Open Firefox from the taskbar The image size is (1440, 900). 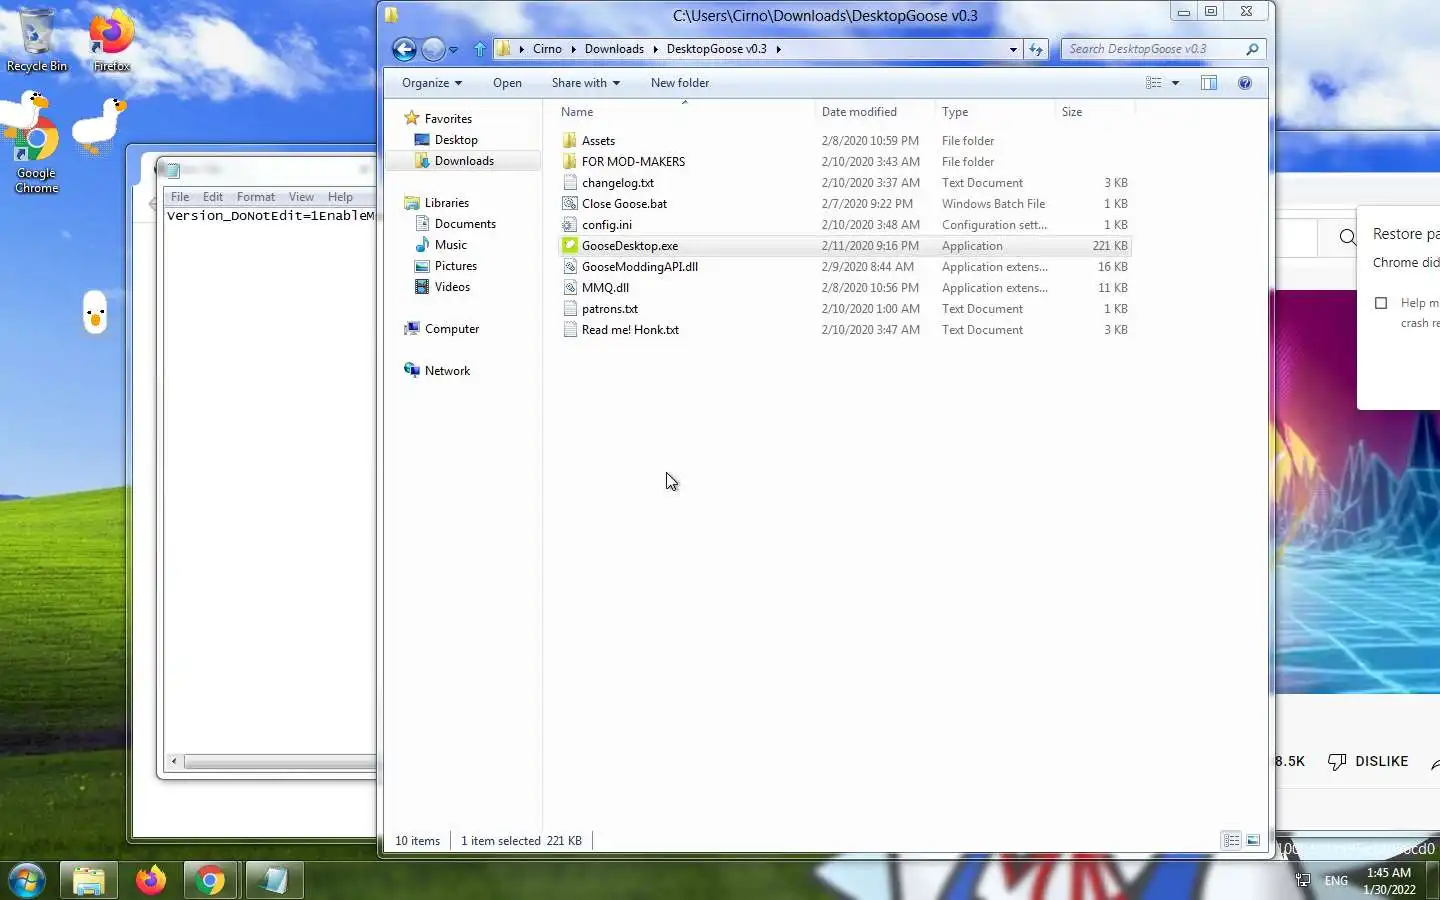click(151, 881)
